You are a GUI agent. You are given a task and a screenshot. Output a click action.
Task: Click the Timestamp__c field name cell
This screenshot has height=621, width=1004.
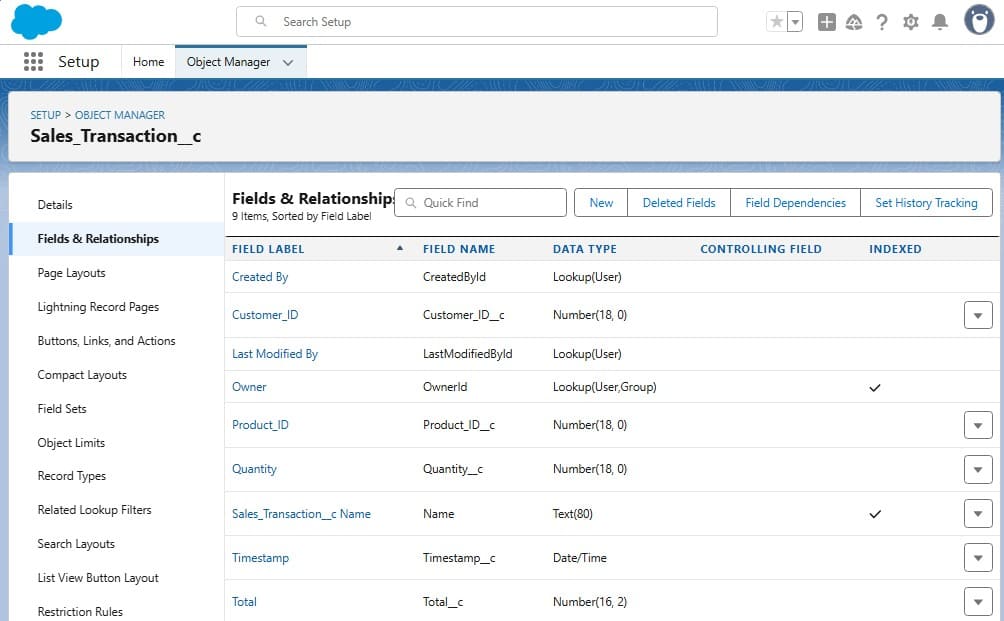click(x=458, y=558)
